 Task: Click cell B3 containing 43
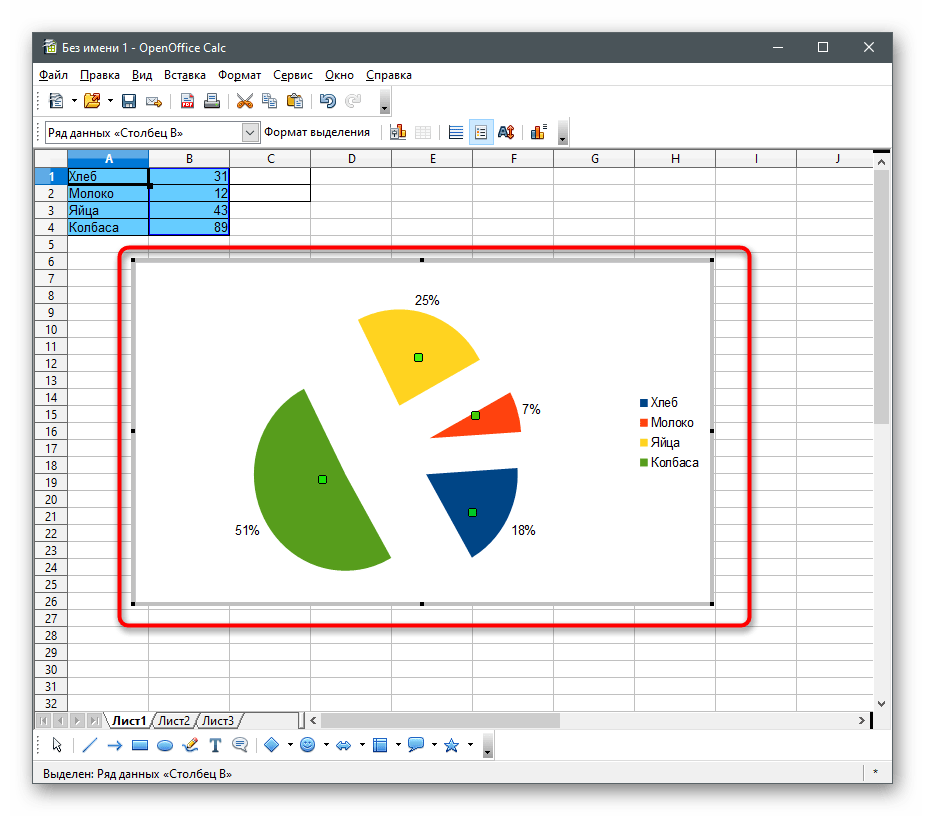tap(189, 210)
